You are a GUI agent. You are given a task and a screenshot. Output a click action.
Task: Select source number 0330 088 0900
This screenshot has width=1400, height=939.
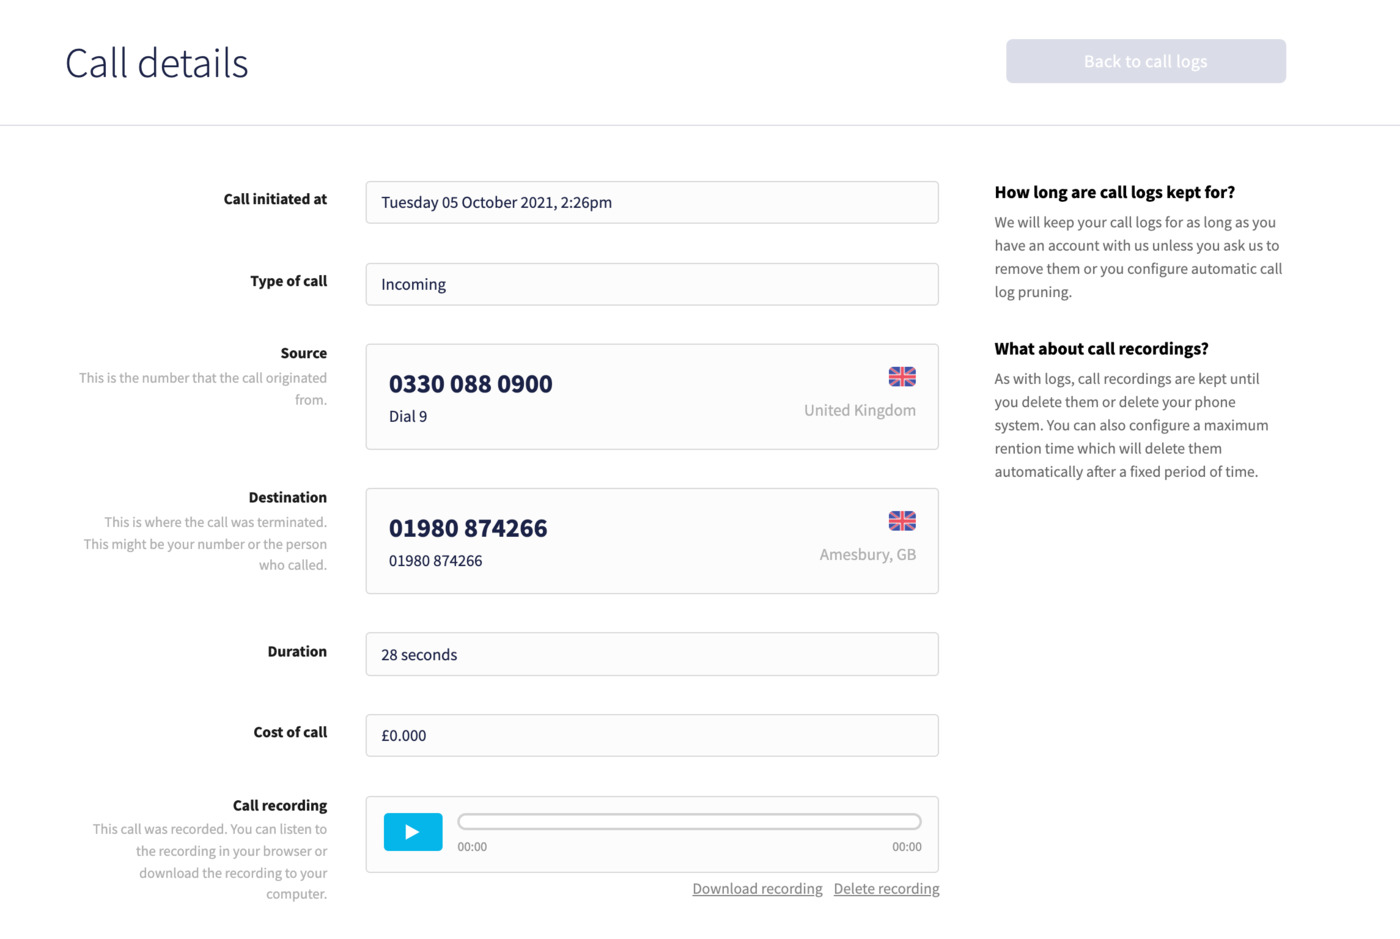click(x=471, y=384)
